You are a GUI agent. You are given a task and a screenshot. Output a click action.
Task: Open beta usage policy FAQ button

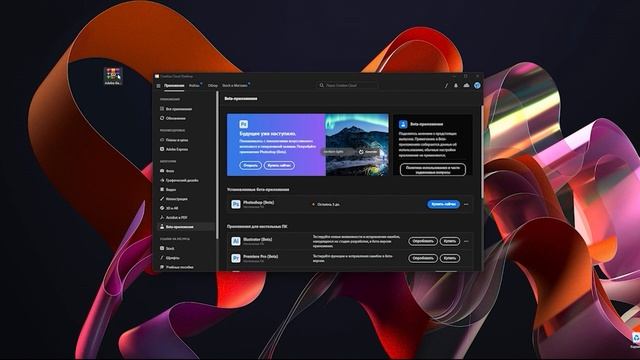click(433, 170)
